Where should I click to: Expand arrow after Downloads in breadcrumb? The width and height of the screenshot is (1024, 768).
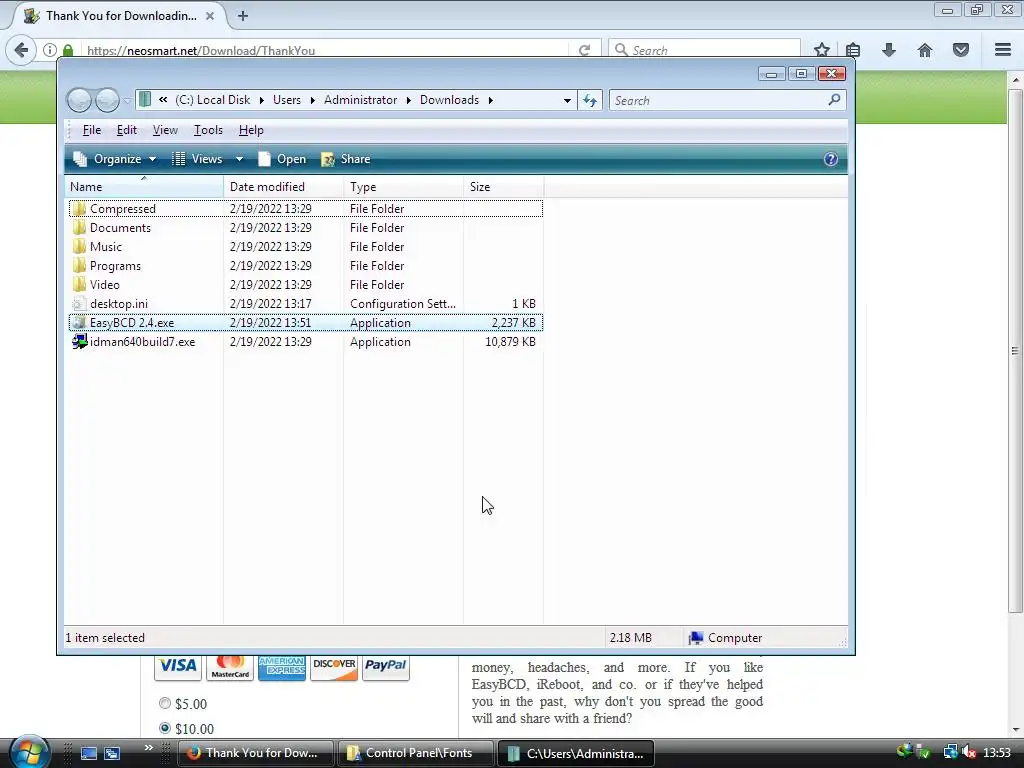pyautogui.click(x=490, y=100)
